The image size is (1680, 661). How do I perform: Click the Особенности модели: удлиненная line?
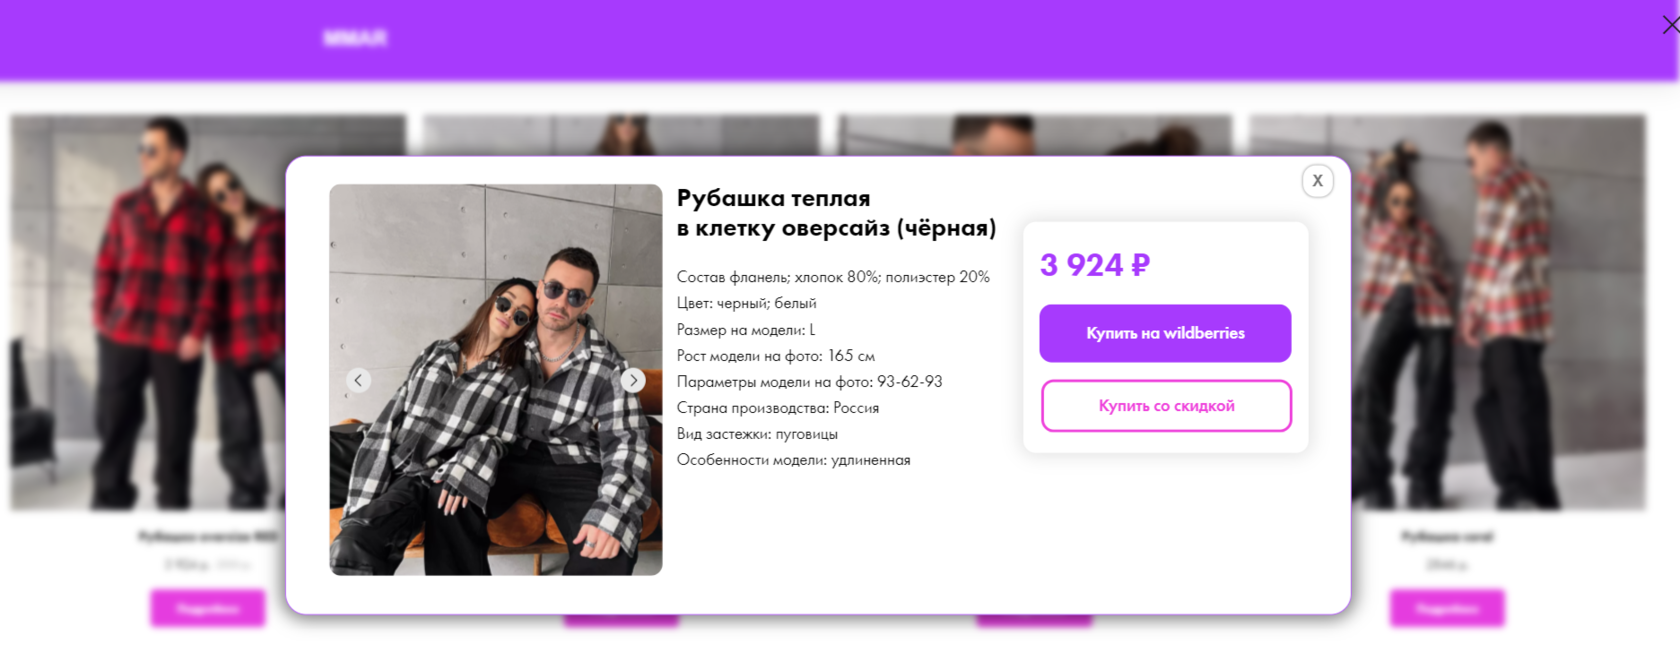click(x=794, y=460)
